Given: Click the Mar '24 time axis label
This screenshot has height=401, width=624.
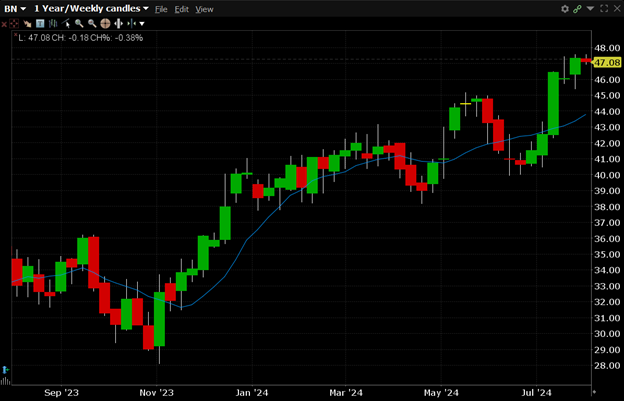Looking at the screenshot, I should pos(346,393).
